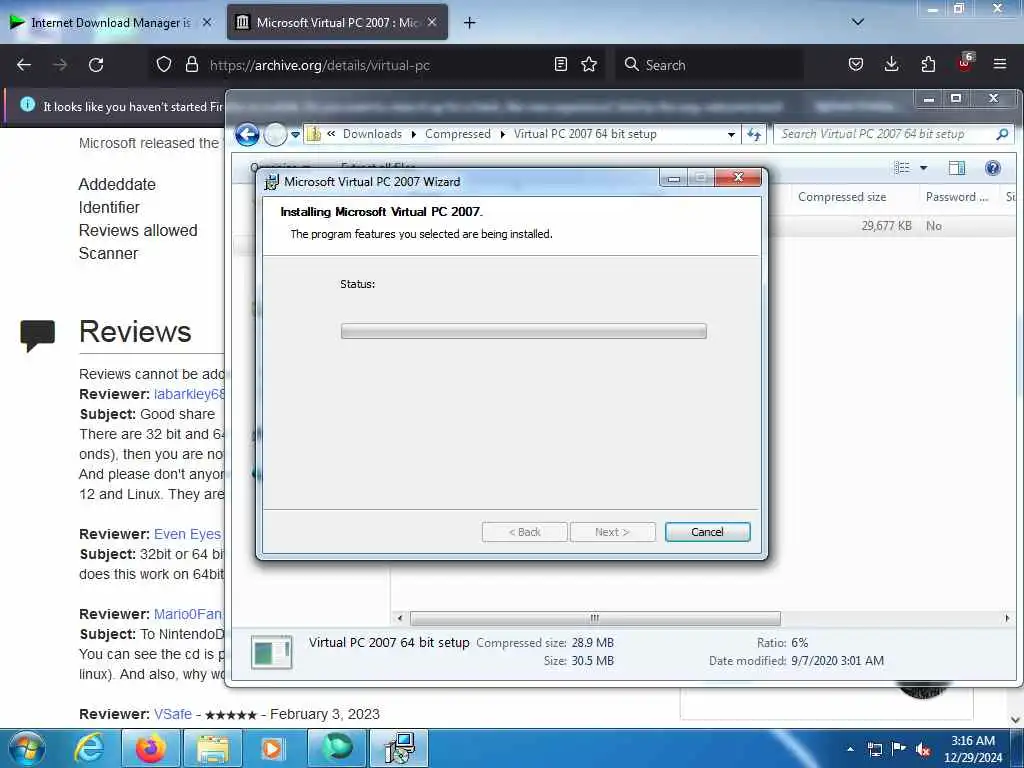This screenshot has width=1024, height=768.
Task: Go back in the Firefox toolbar
Action: [24, 65]
